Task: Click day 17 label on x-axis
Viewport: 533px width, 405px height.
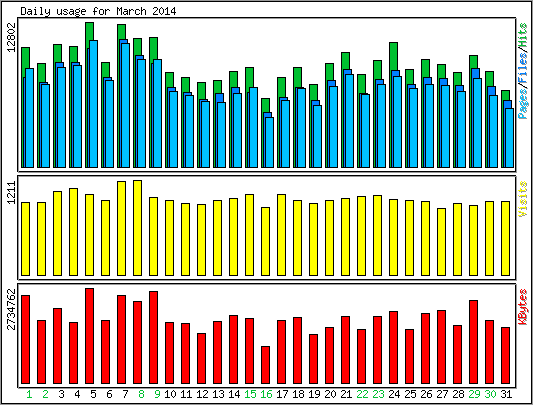Action: 282,394
